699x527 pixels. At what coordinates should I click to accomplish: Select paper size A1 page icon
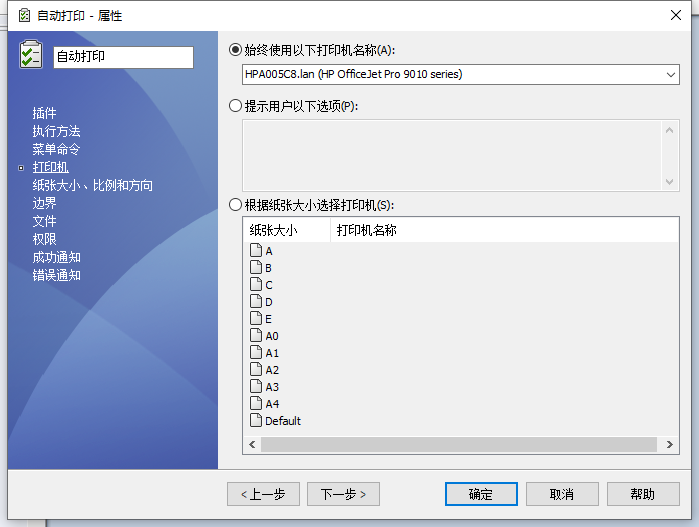(x=256, y=352)
